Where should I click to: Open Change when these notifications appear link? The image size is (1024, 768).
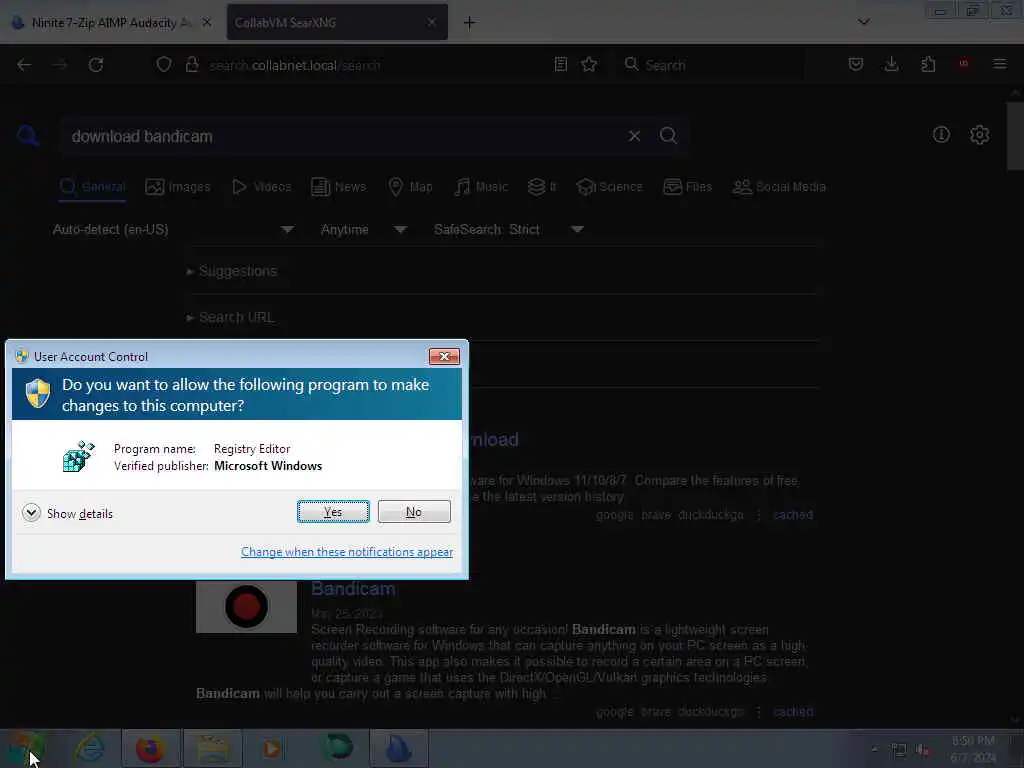point(347,552)
